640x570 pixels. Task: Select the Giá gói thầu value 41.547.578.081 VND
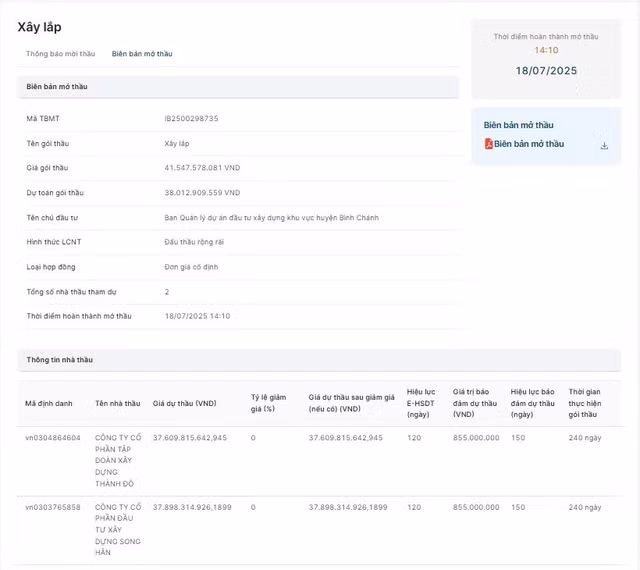point(202,168)
